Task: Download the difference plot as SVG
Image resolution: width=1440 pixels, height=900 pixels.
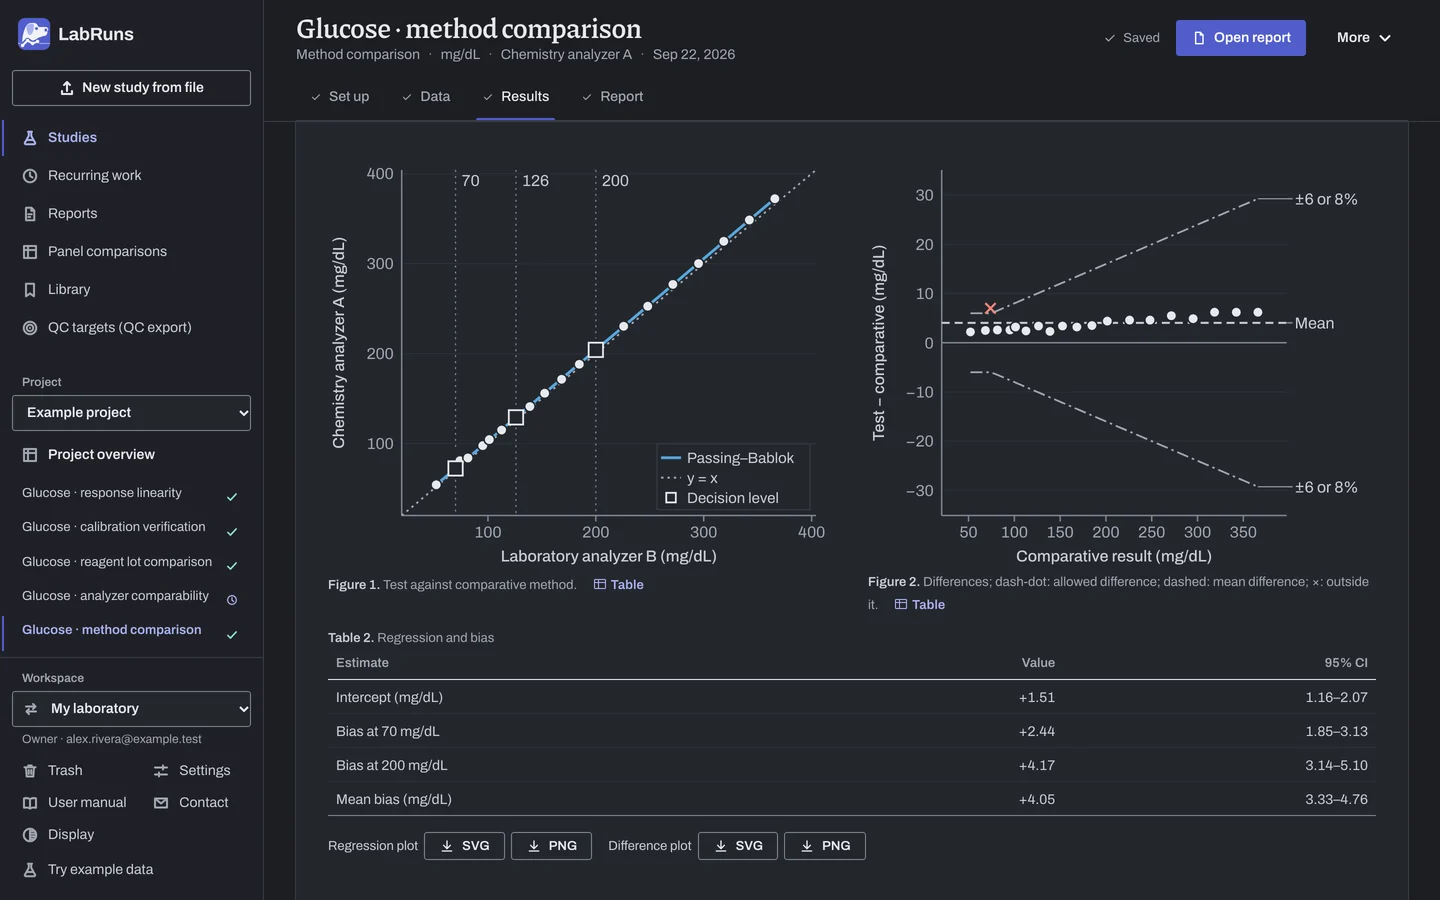Action: coord(738,846)
